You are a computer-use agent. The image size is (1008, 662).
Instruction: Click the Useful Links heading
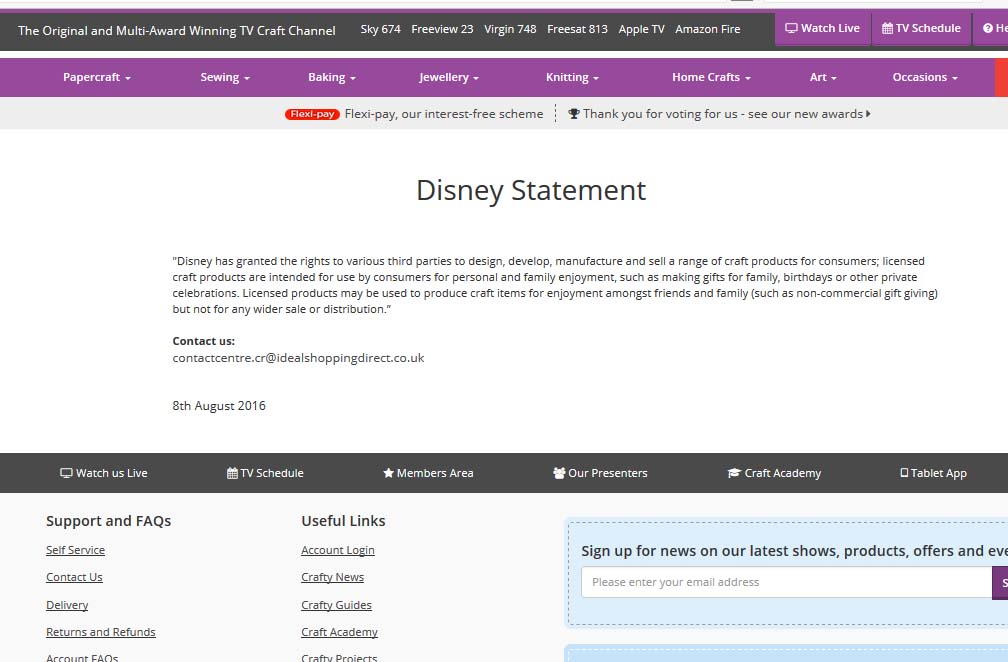(343, 521)
